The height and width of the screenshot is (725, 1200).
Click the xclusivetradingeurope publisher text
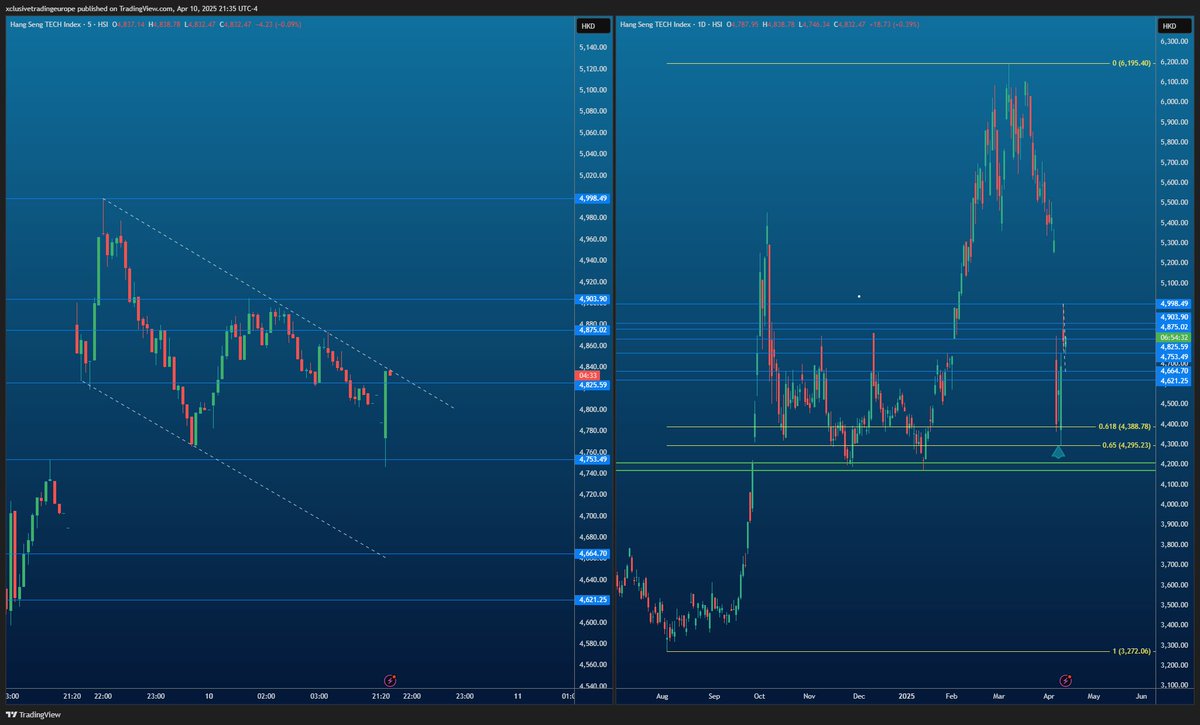pyautogui.click(x=42, y=8)
